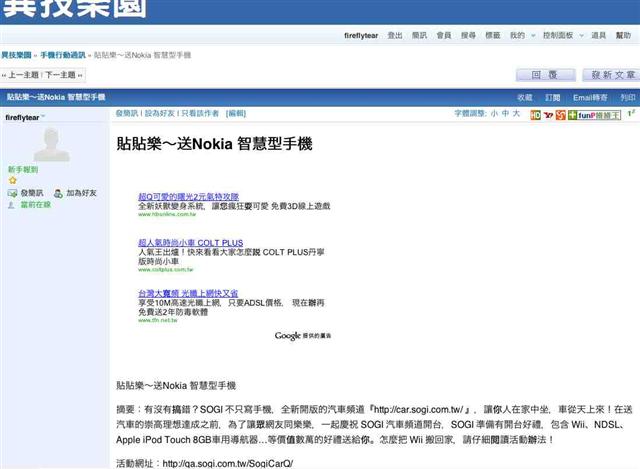Click fireflytear username in top bar

(361, 36)
